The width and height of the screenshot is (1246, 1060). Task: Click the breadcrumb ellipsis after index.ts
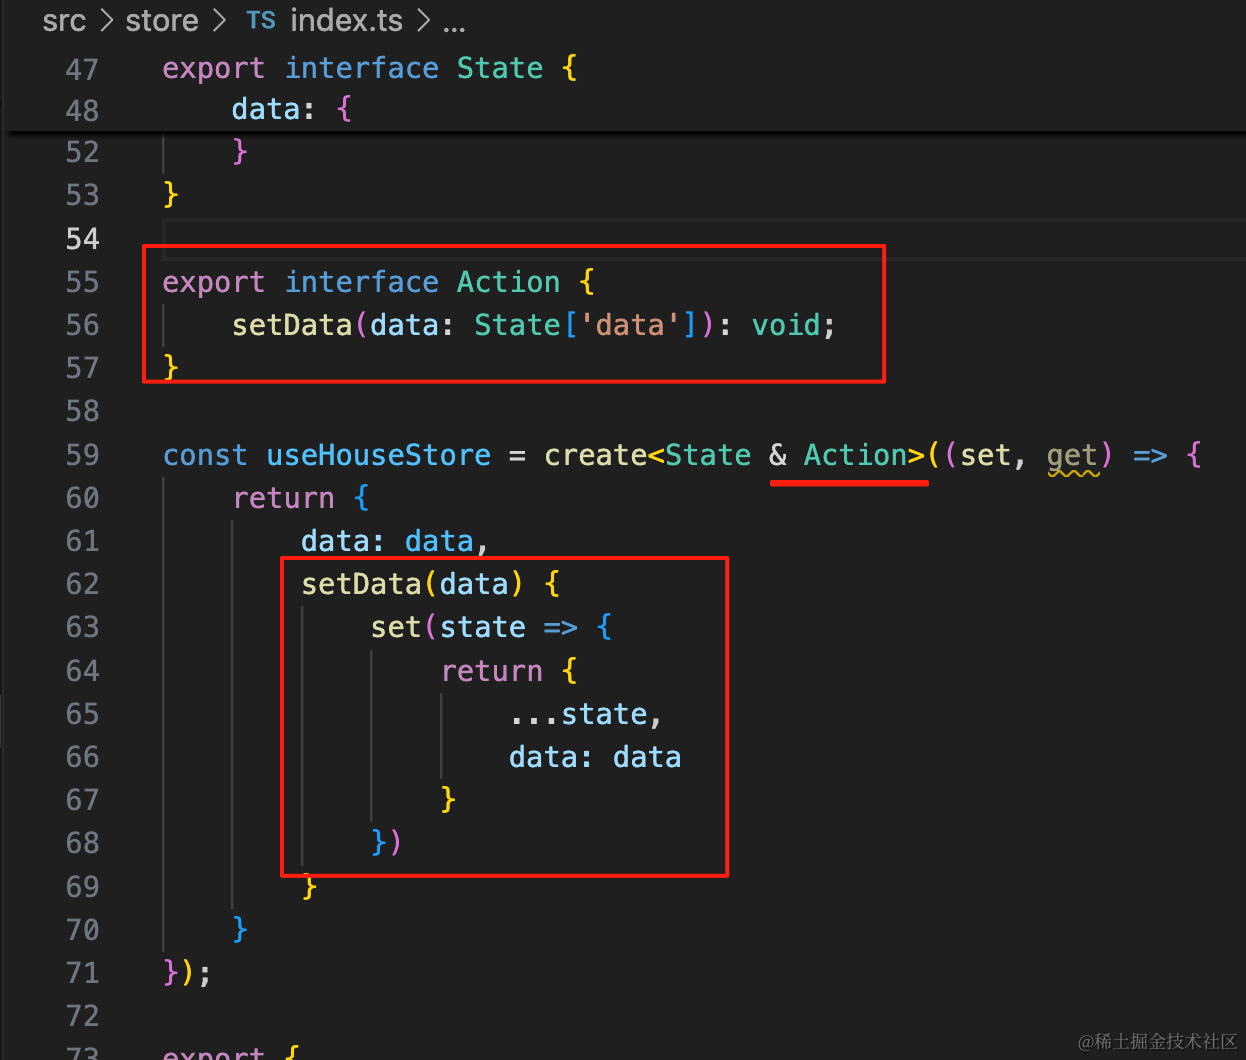click(454, 22)
